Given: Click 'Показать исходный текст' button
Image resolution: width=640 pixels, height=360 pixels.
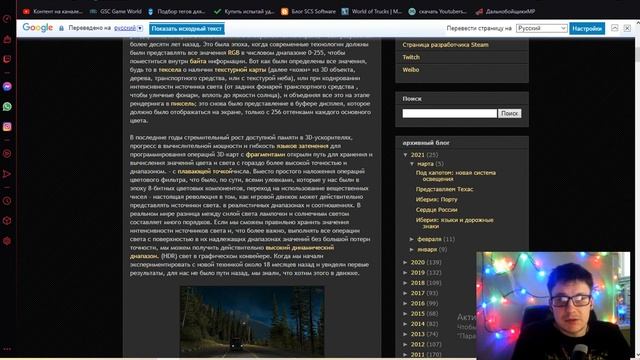Looking at the screenshot, I should pyautogui.click(x=187, y=29).
